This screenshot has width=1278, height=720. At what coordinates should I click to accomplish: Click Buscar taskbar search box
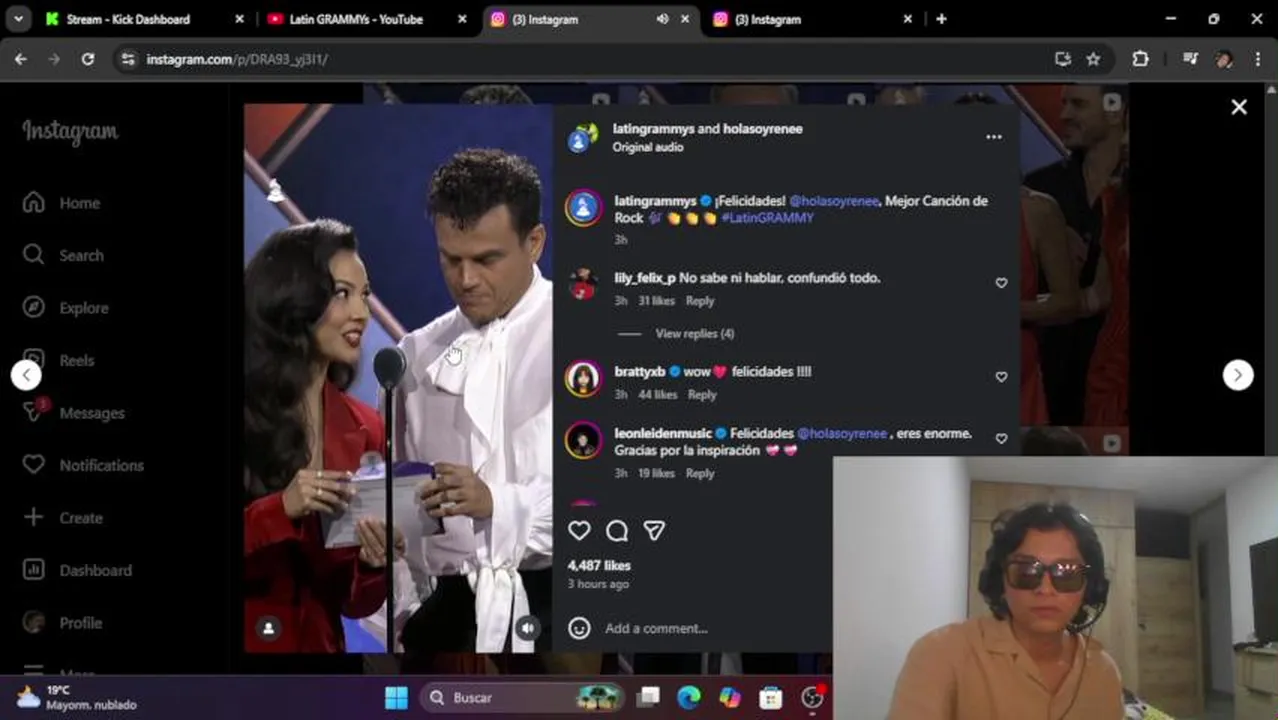click(x=522, y=697)
